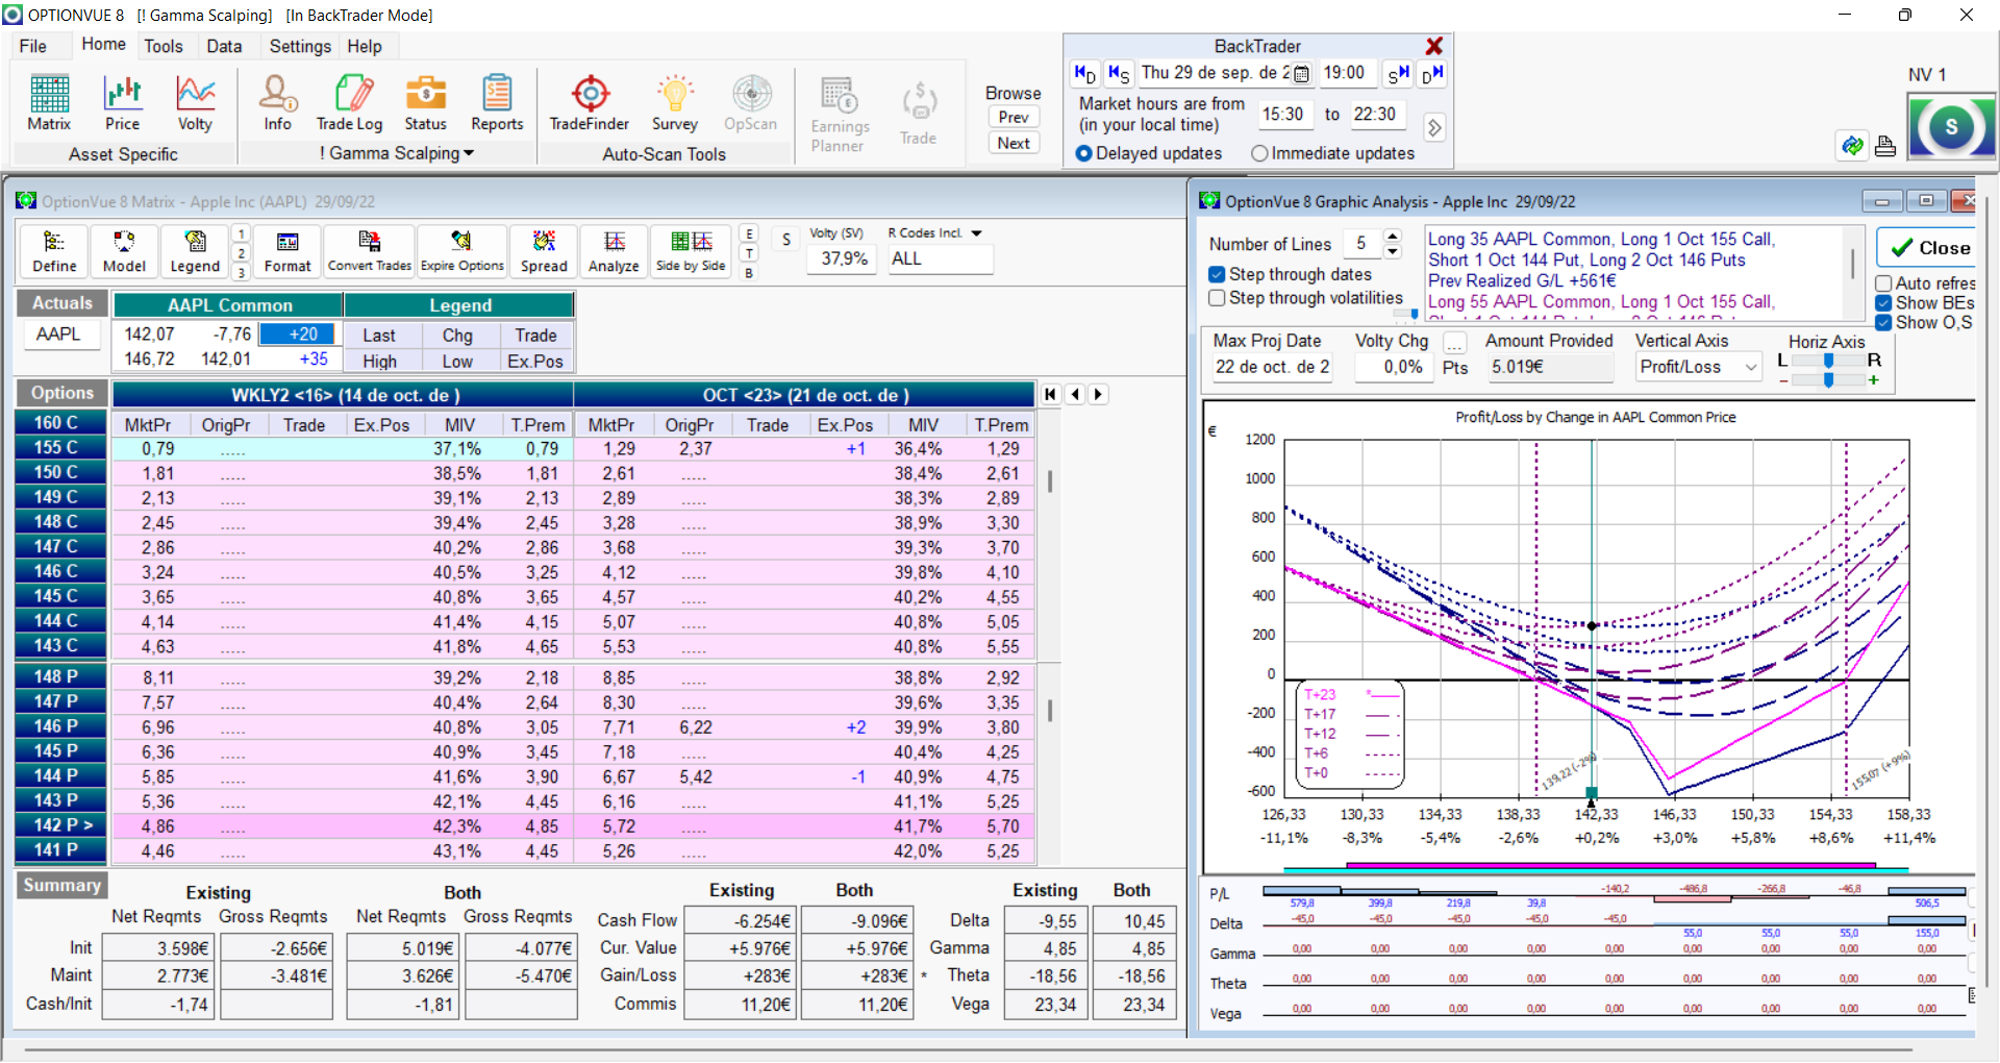Toggle the Show O,S checkbox
Screen dimensions: 2000x1063
(x=1884, y=322)
